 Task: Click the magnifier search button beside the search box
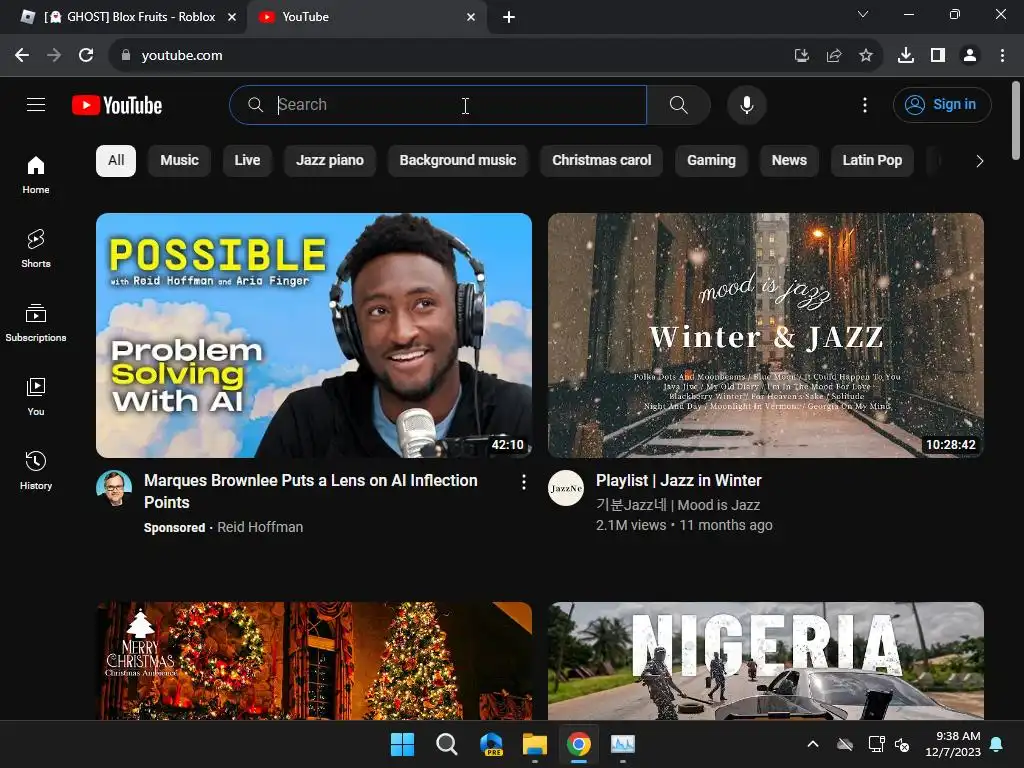click(679, 104)
